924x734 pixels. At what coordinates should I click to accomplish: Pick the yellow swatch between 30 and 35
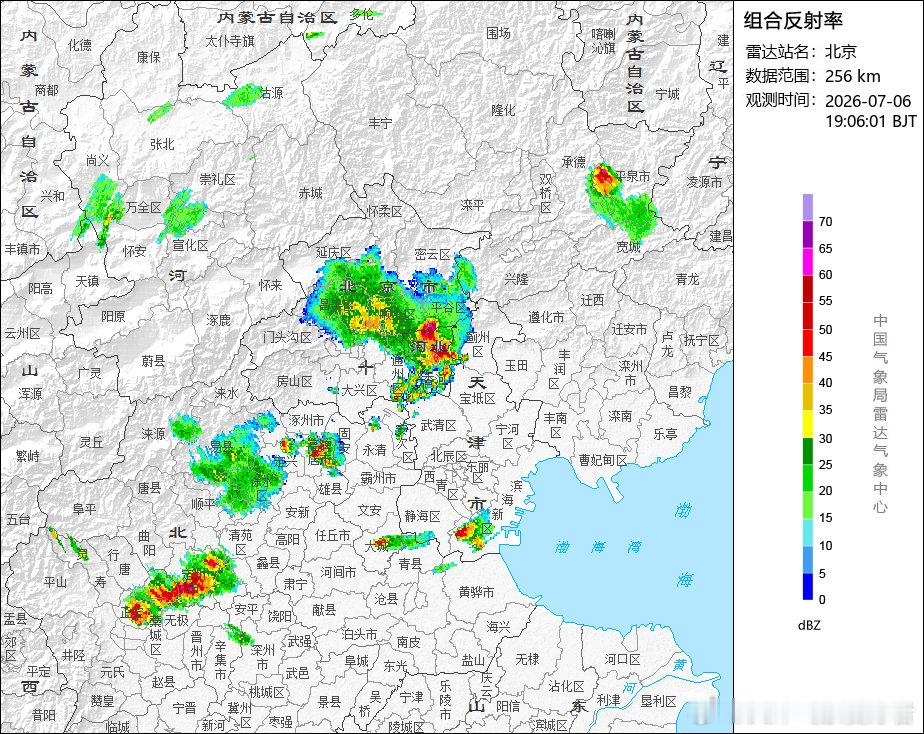click(x=807, y=424)
